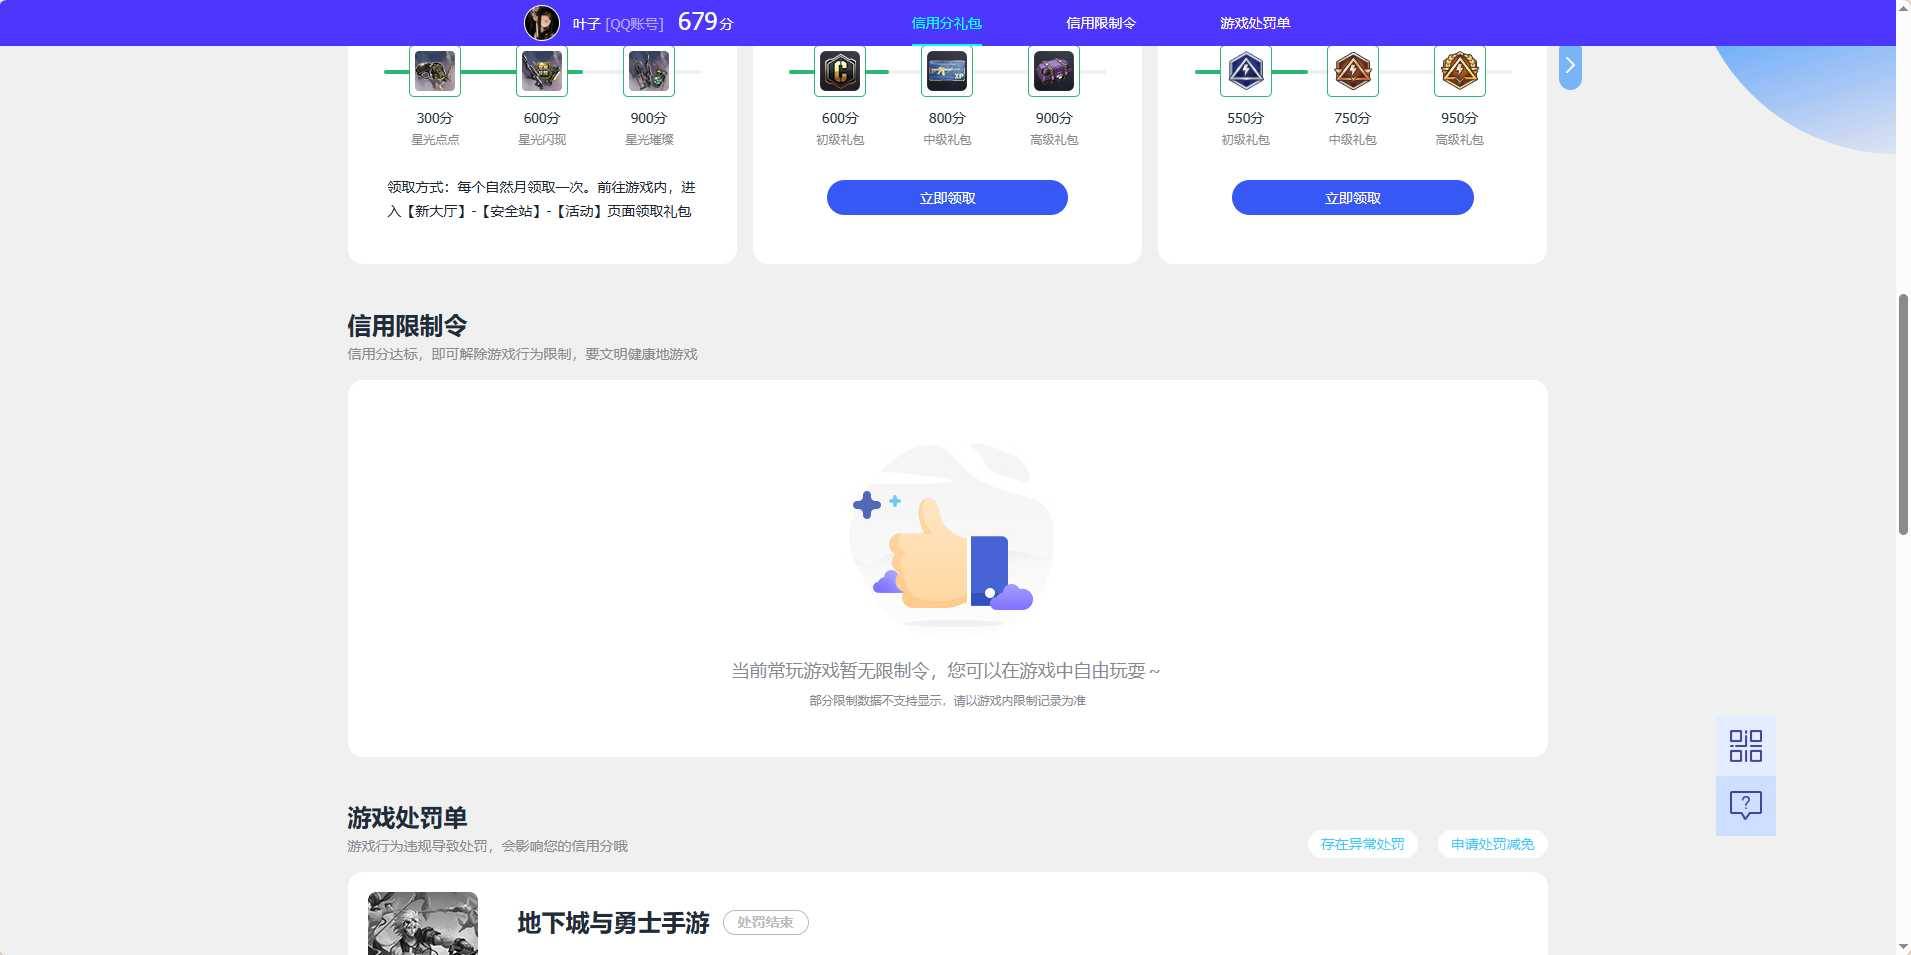Click the scrollbar up arrow
This screenshot has width=1911, height=955.
(x=1903, y=7)
